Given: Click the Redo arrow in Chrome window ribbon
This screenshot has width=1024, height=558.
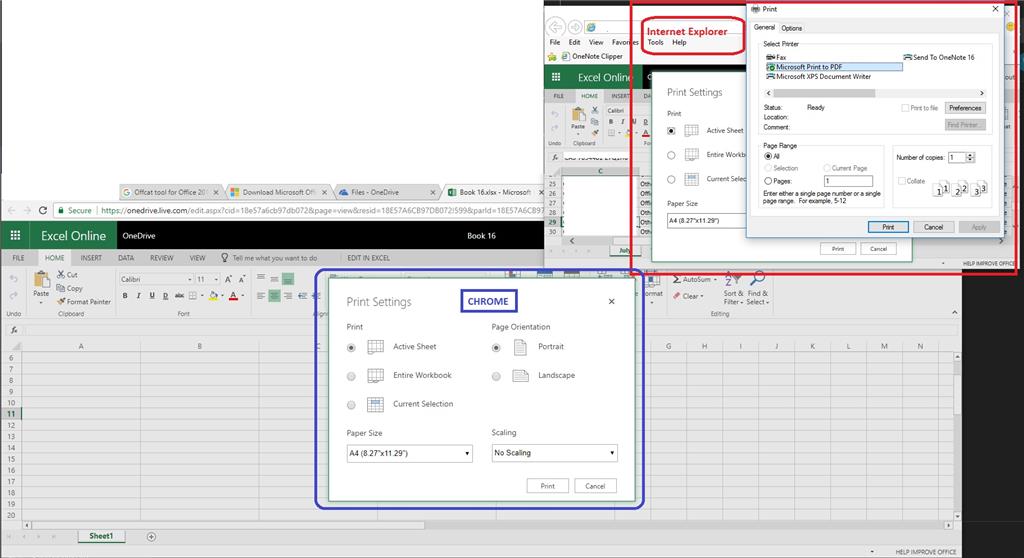Looking at the screenshot, I should coord(14,296).
